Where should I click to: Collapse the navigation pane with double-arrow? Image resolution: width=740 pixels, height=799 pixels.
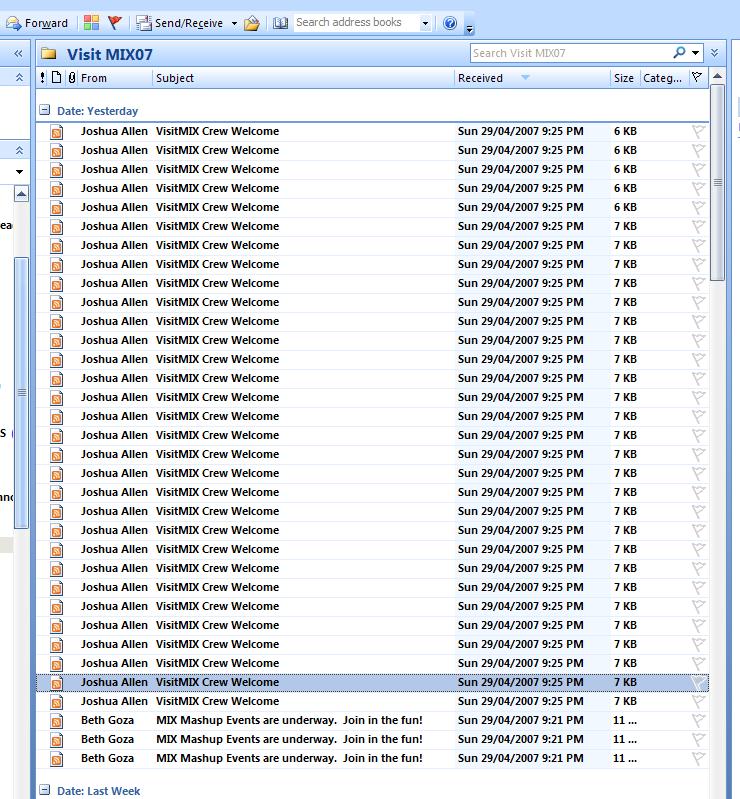click(x=18, y=54)
